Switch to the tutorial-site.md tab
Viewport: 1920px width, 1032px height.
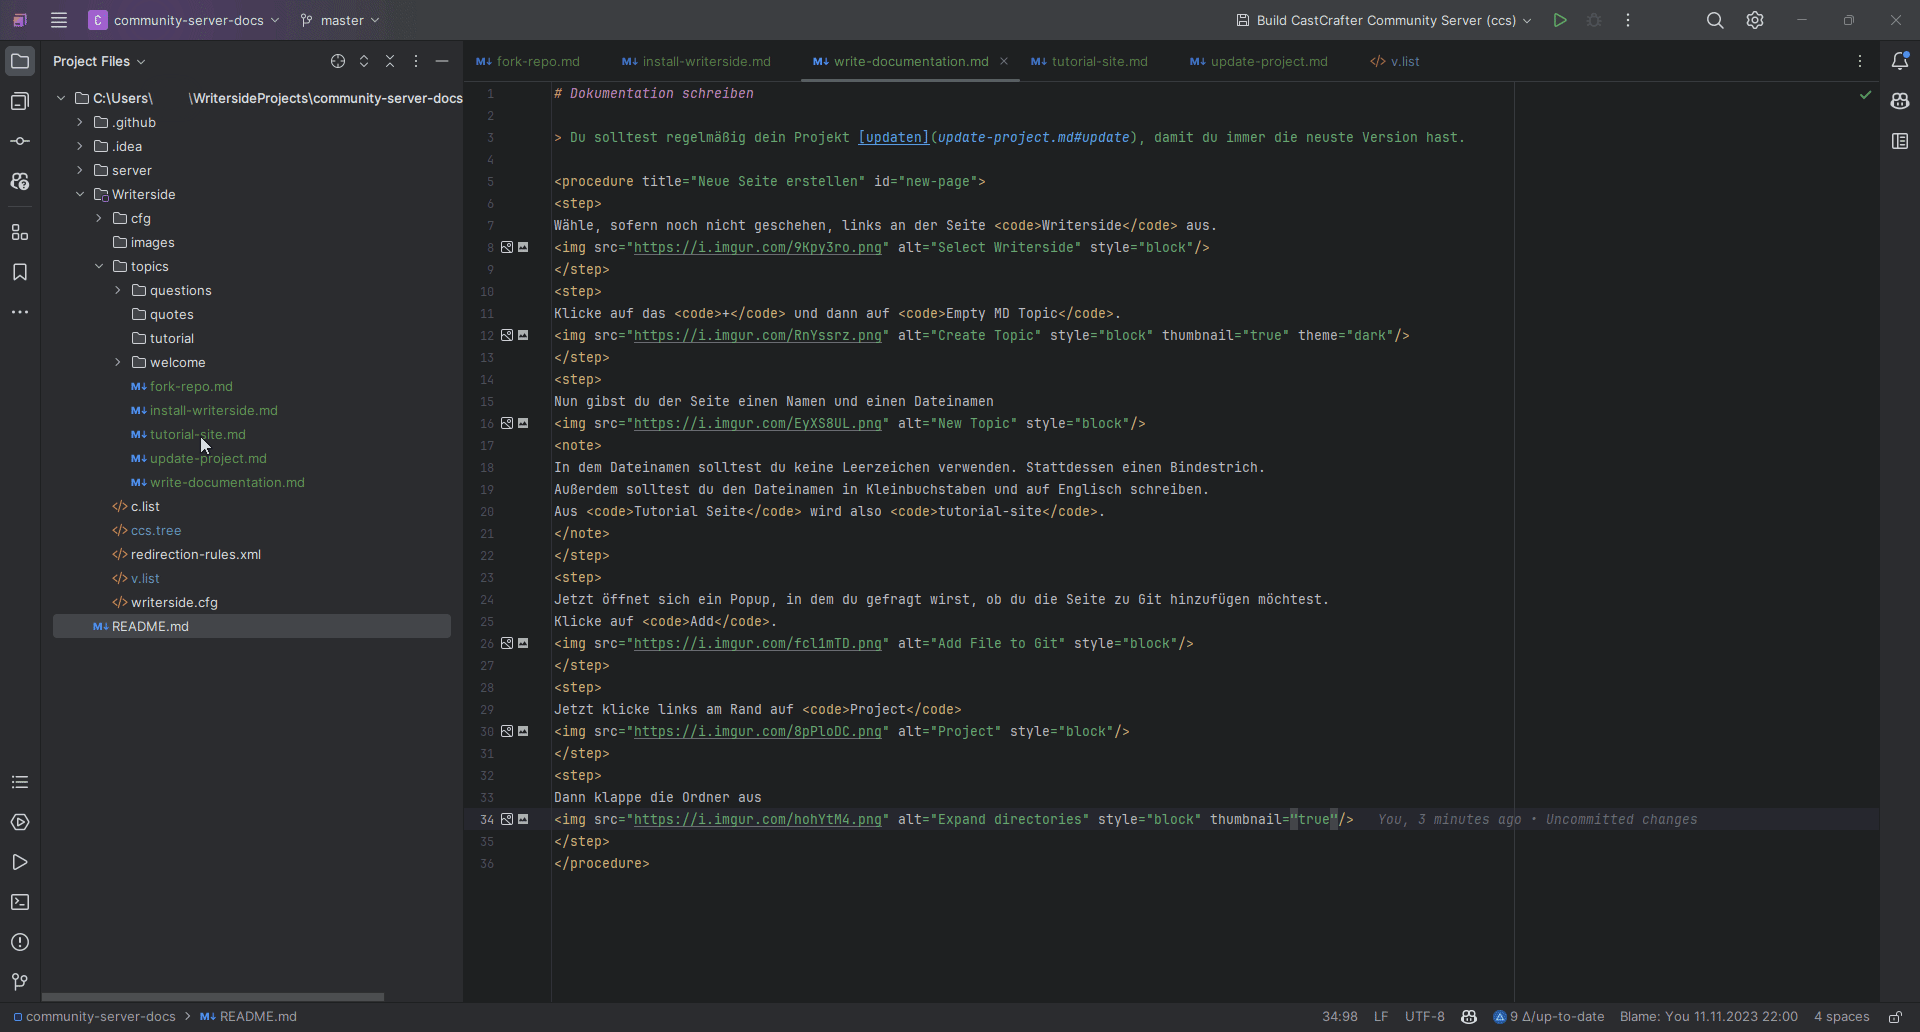1098,62
